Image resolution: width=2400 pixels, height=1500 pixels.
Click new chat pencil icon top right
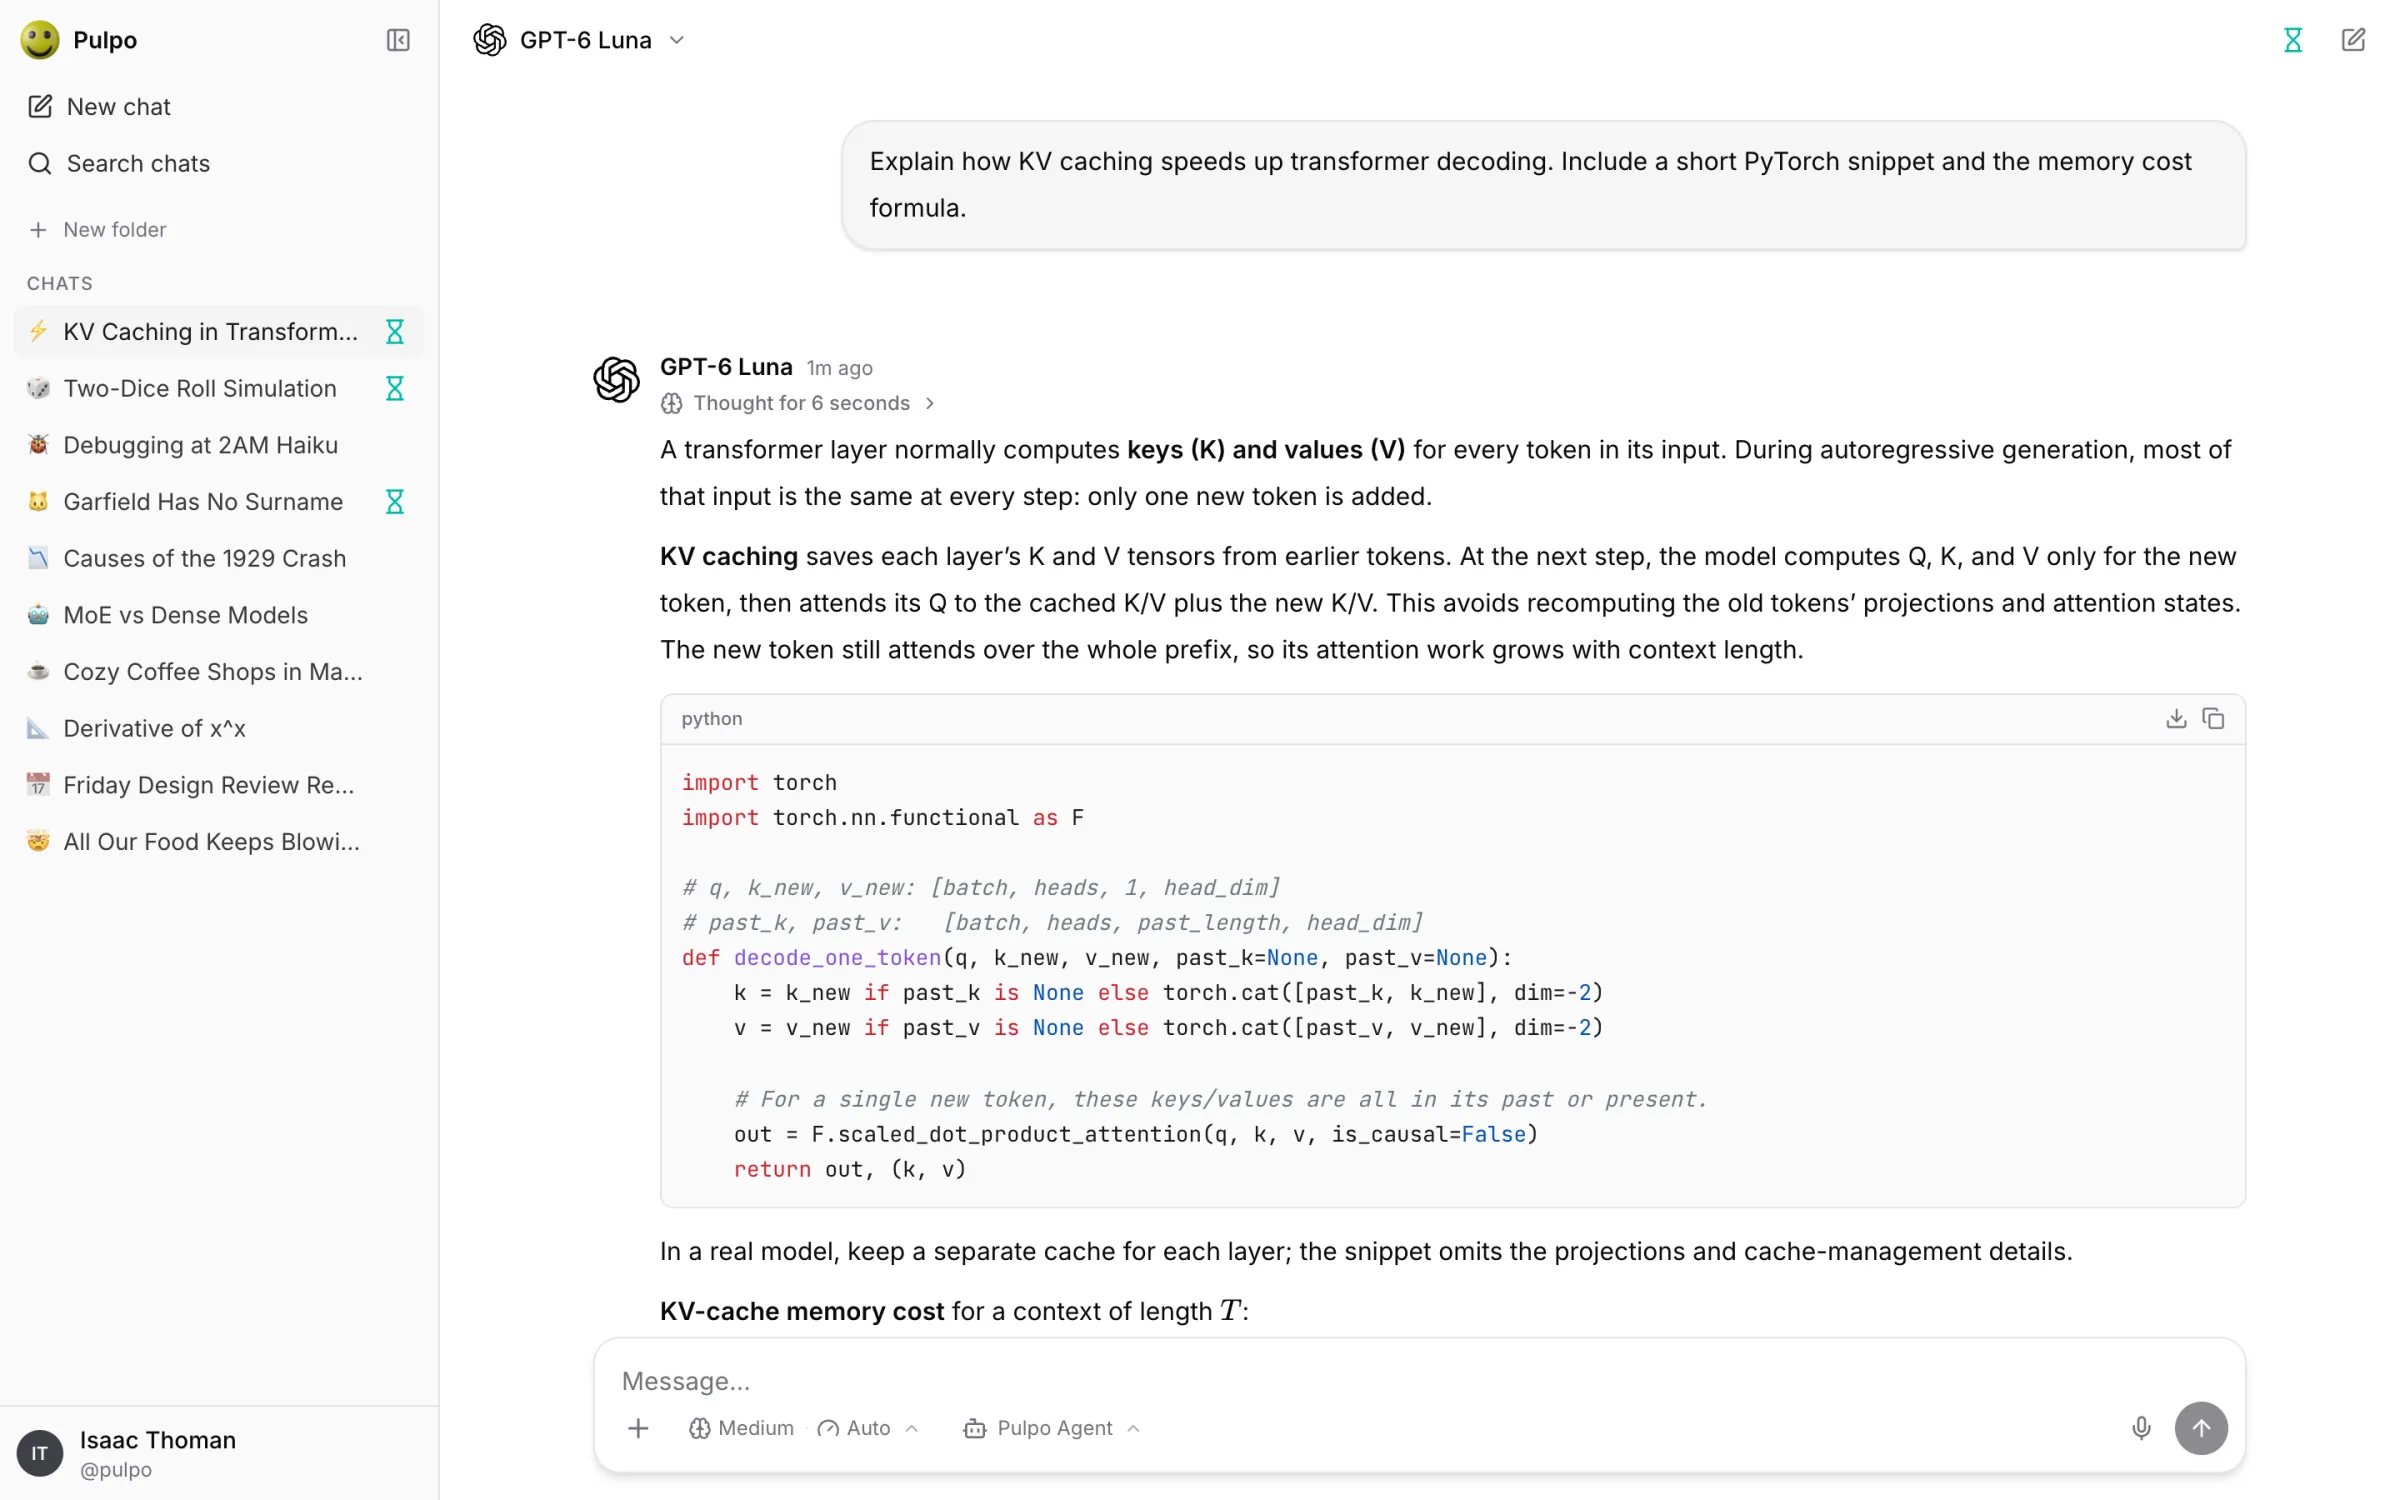(x=2353, y=40)
